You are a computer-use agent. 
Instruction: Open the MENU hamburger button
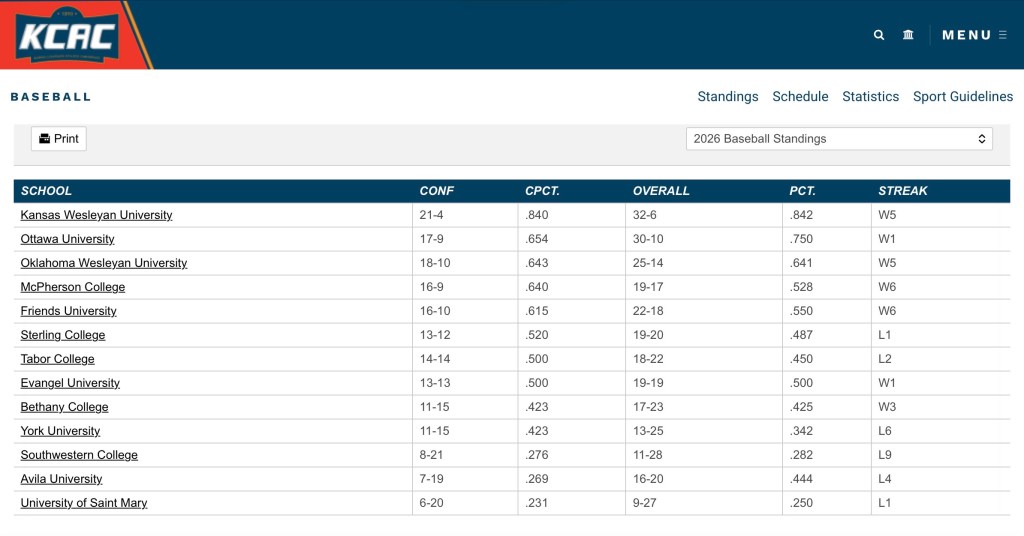coord(973,35)
